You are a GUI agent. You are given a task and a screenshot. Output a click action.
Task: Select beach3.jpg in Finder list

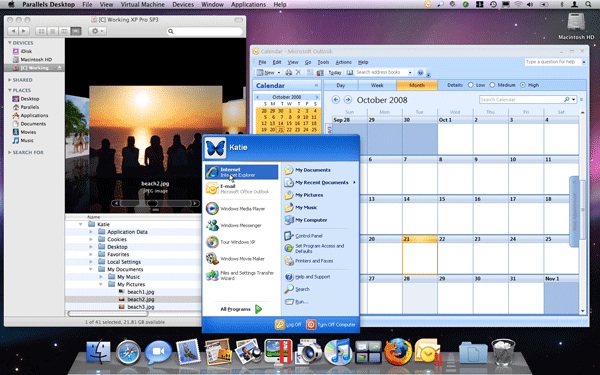141,307
